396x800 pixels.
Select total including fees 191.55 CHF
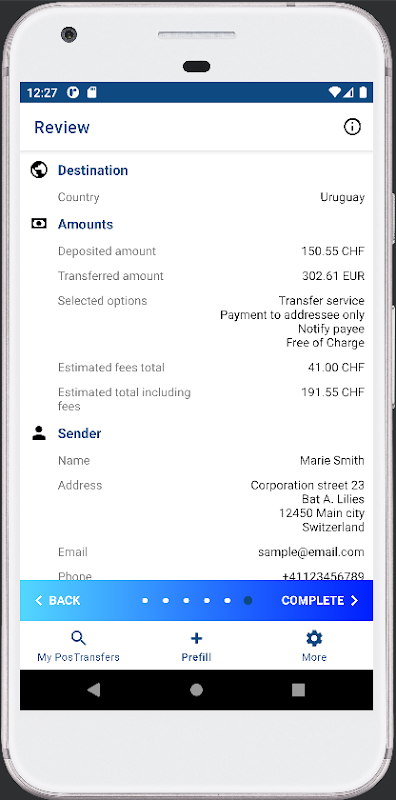tap(333, 392)
